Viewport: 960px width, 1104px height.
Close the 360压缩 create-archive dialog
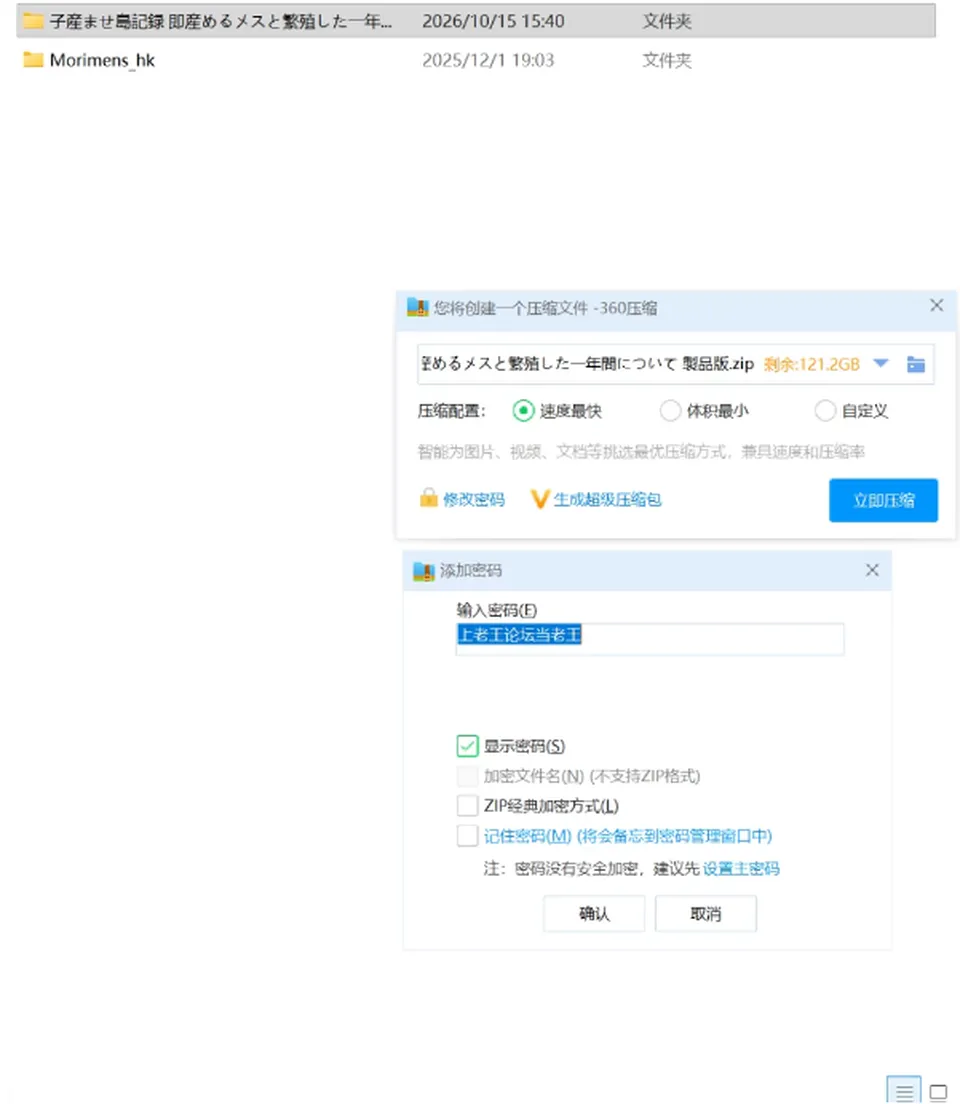(936, 306)
